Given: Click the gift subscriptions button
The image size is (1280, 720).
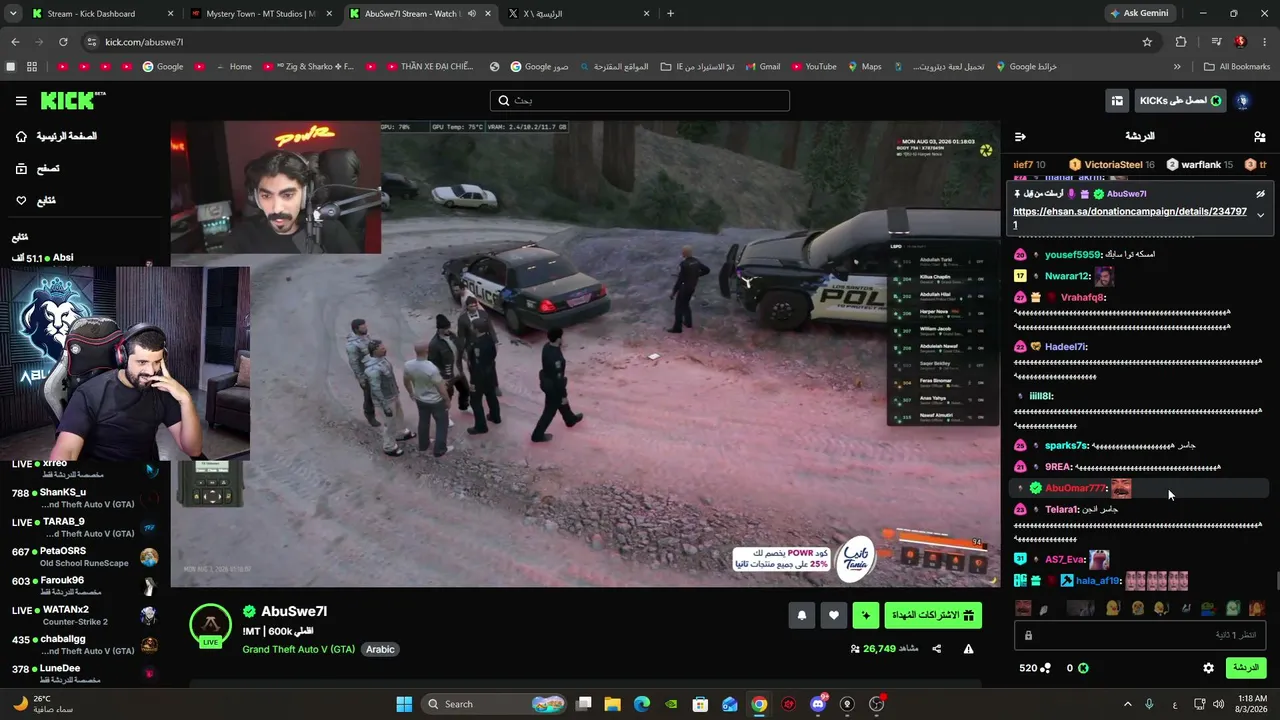Looking at the screenshot, I should [933, 616].
